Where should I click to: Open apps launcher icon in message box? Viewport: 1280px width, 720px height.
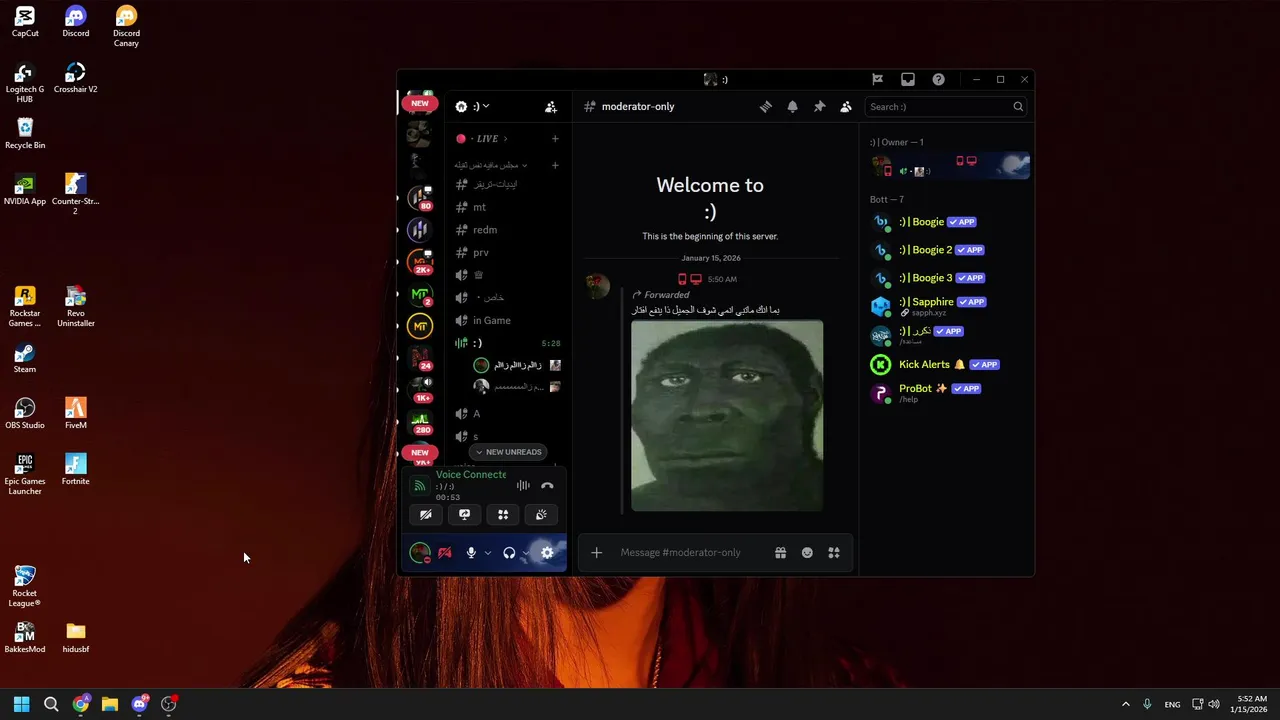834,553
